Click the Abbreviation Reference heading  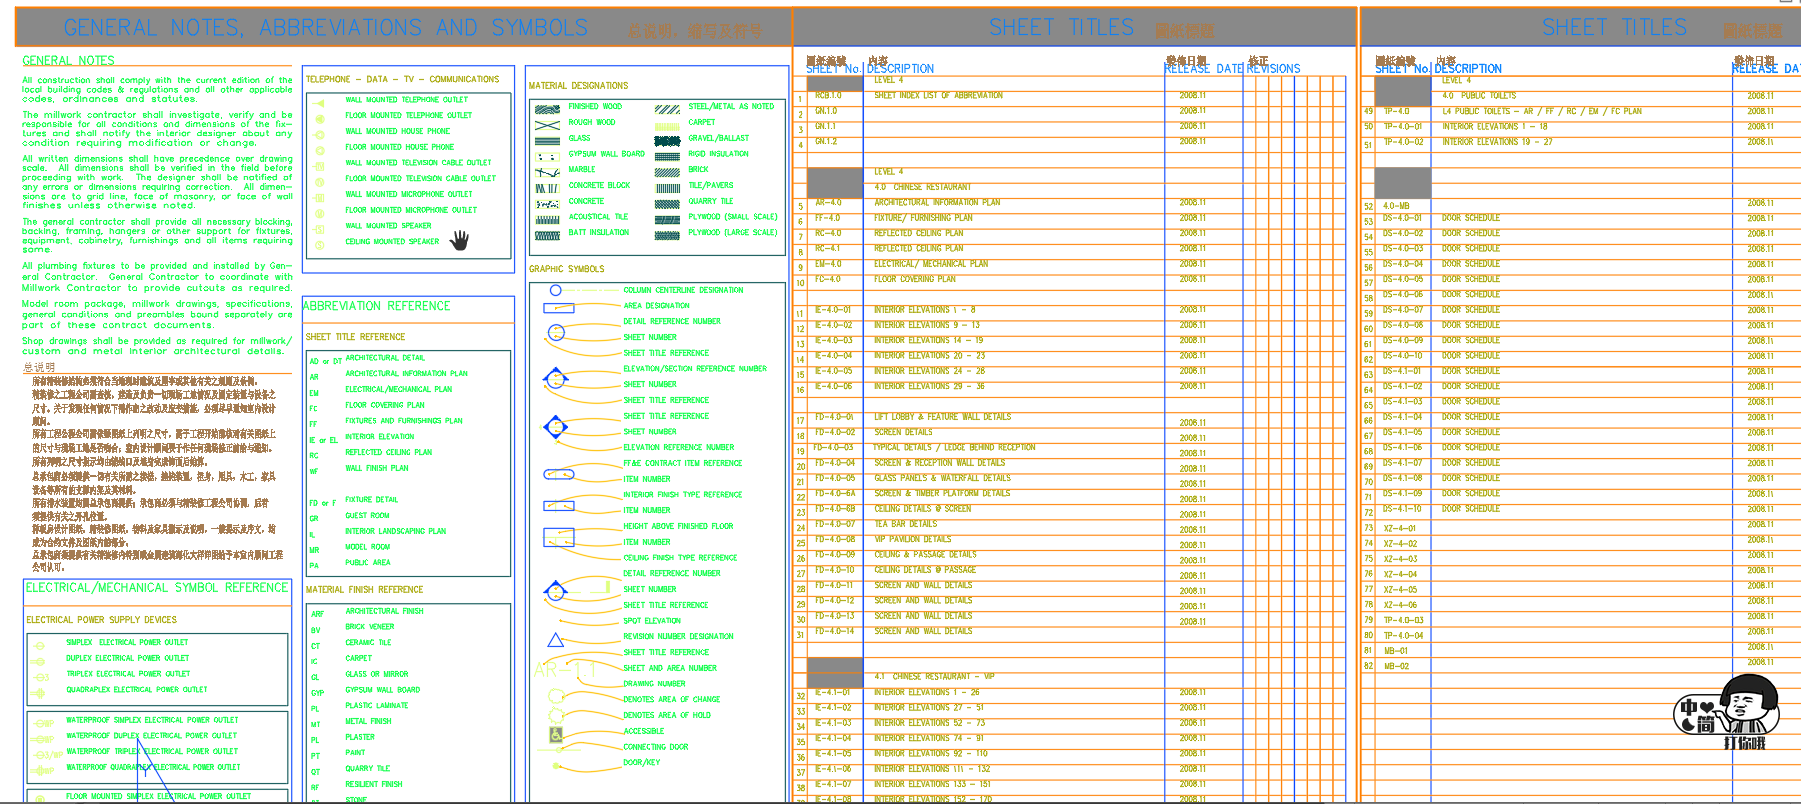coord(376,306)
